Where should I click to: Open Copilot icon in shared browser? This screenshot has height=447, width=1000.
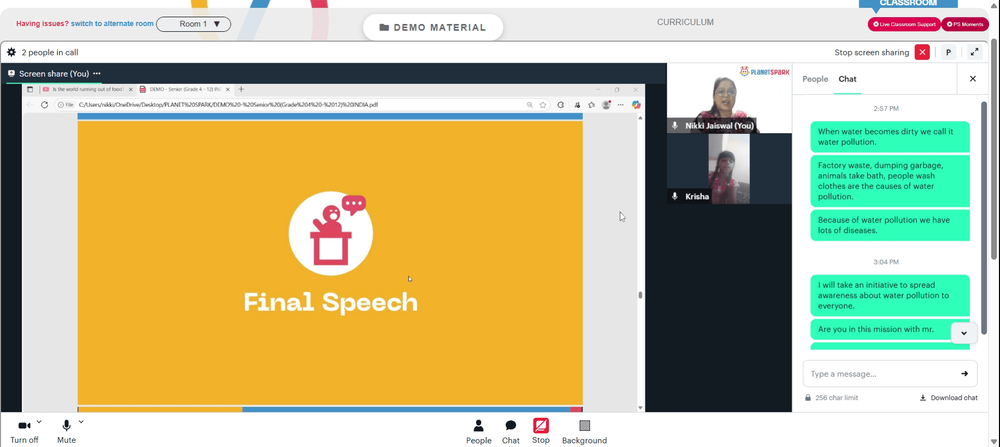coord(636,105)
